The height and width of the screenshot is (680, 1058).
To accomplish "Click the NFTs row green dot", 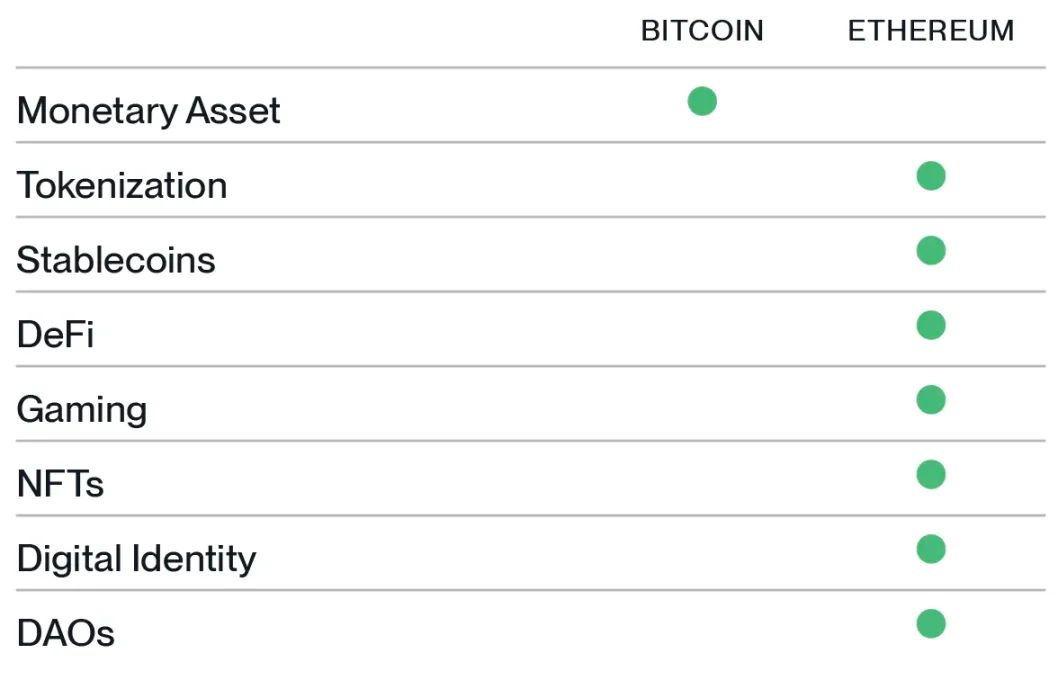I will tap(930, 474).
